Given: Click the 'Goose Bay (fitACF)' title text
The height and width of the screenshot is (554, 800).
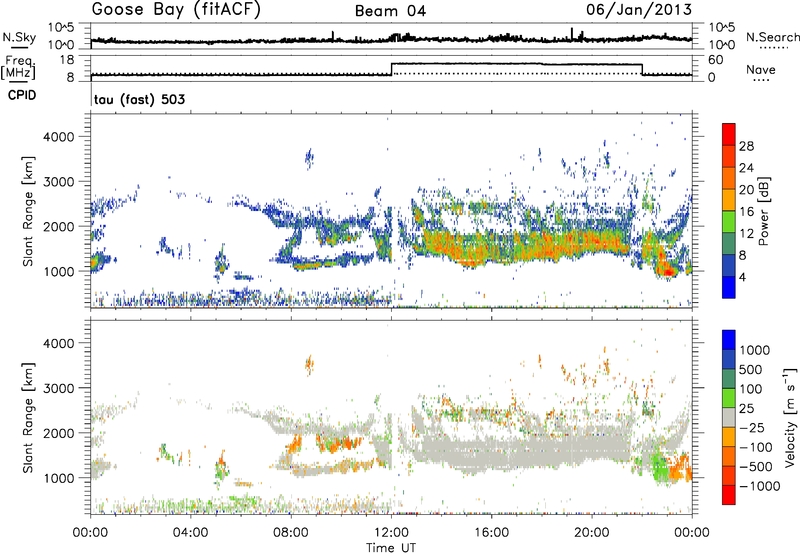Looking at the screenshot, I should [x=176, y=9].
